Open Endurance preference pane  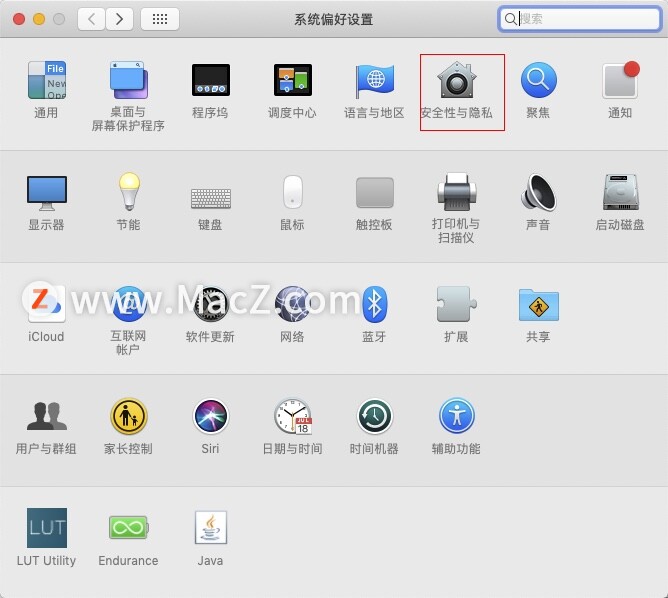(x=129, y=528)
